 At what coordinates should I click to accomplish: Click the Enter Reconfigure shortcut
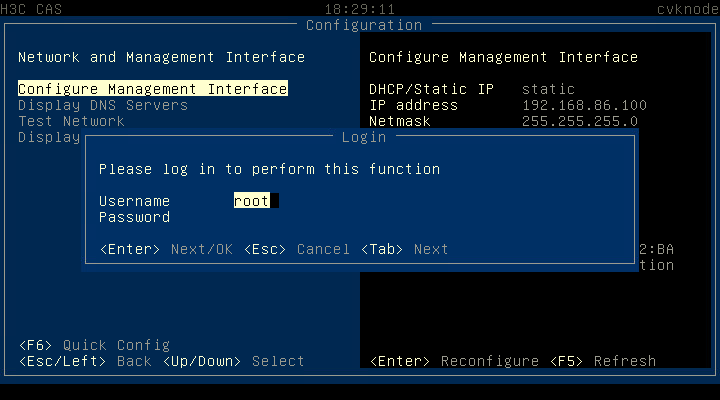pyautogui.click(x=454, y=361)
